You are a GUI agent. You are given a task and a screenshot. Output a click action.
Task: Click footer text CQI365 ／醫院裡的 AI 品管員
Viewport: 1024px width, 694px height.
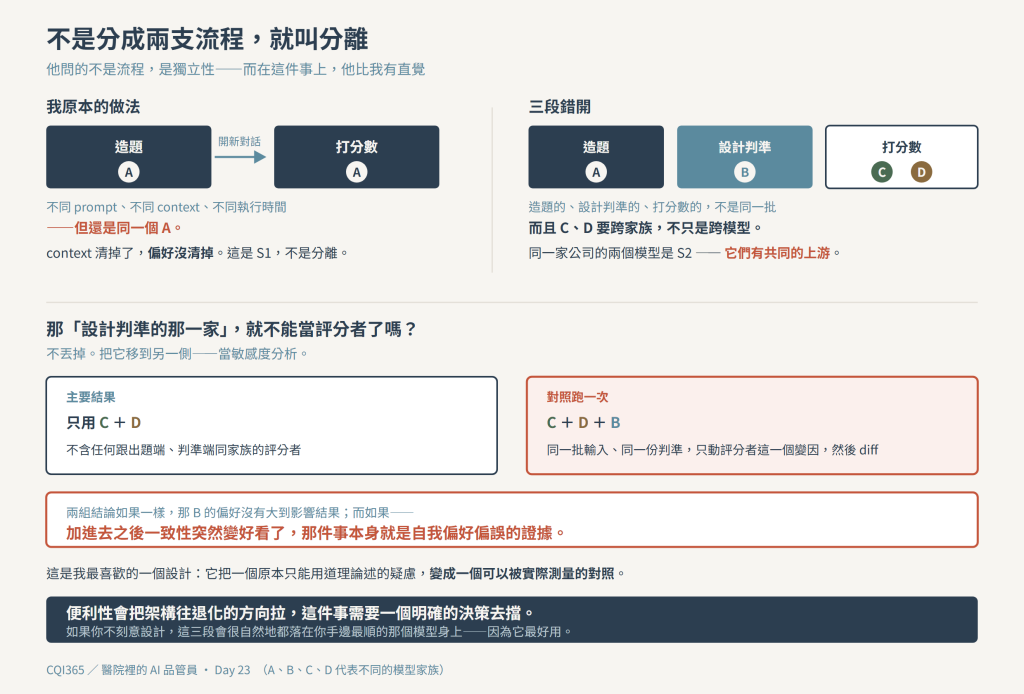coord(121,670)
